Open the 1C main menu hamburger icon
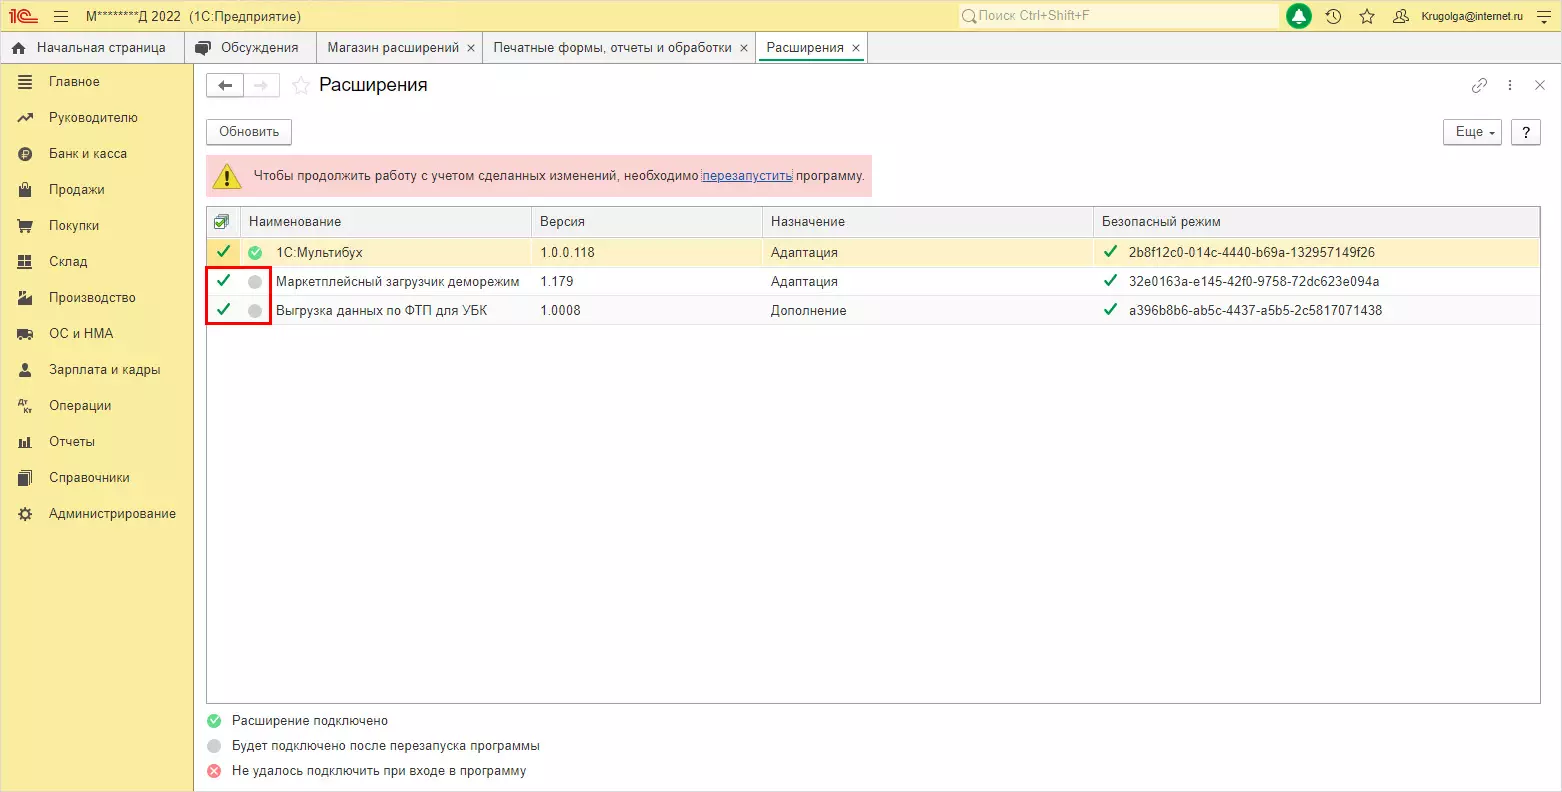Screen dimensions: 1562x792 pyautogui.click(x=61, y=16)
